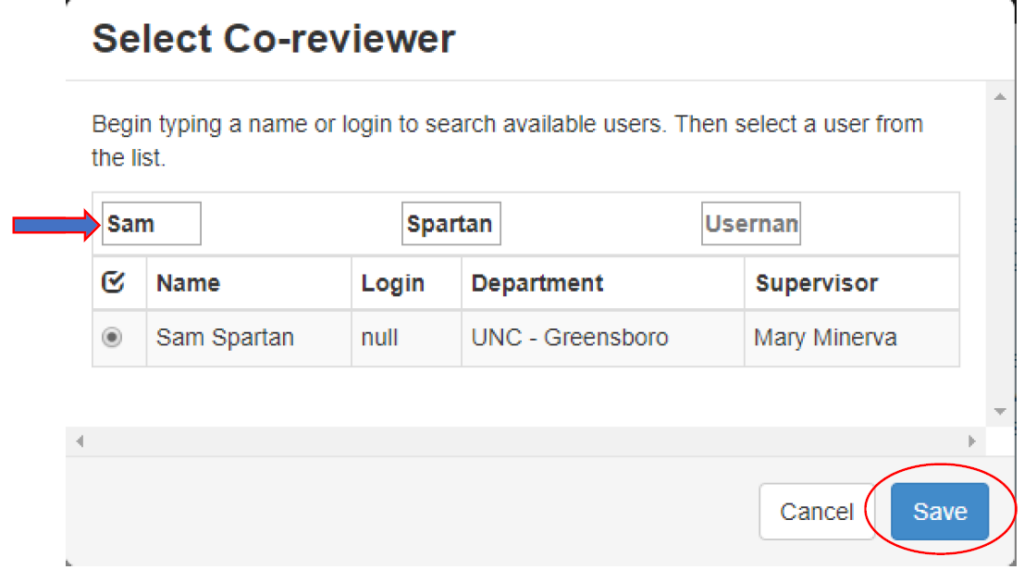1024x582 pixels.
Task: Click the UNC - Greensboro department cell
Action: coord(569,338)
